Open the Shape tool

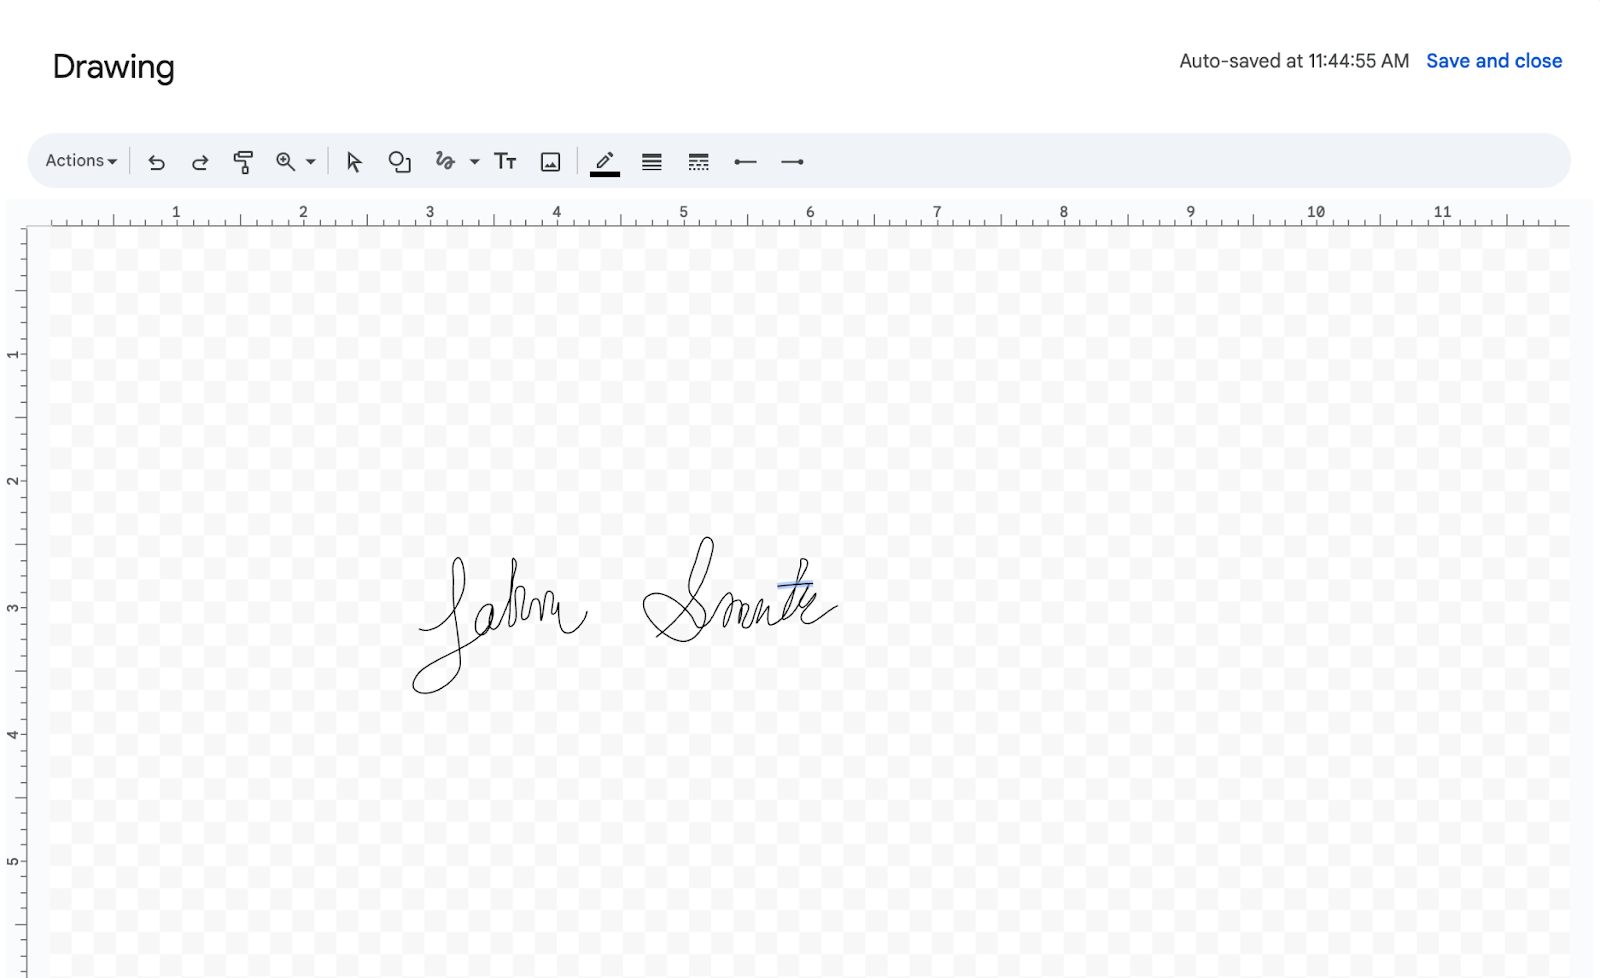point(399,162)
